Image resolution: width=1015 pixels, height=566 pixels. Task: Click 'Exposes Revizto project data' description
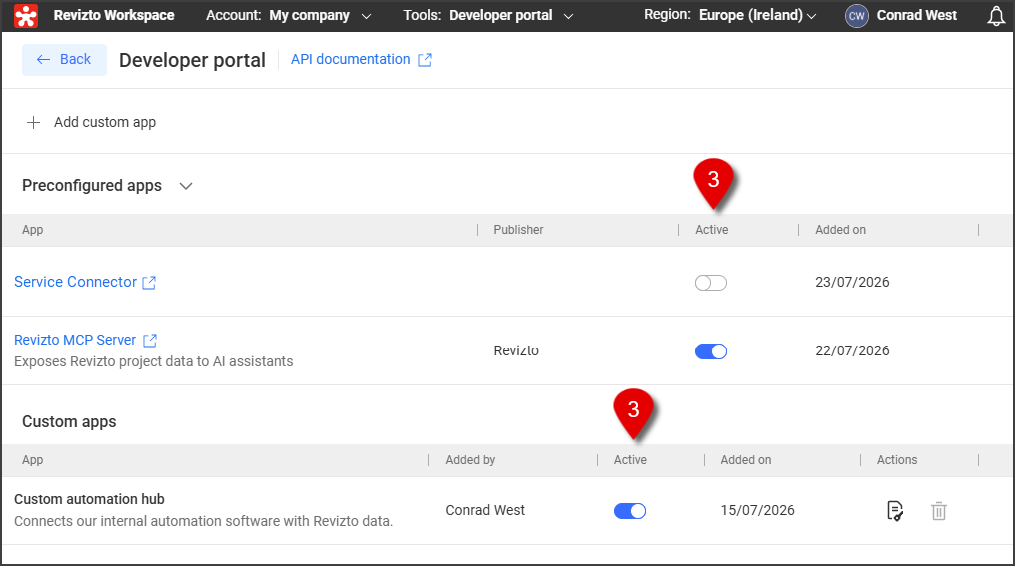coord(153,361)
